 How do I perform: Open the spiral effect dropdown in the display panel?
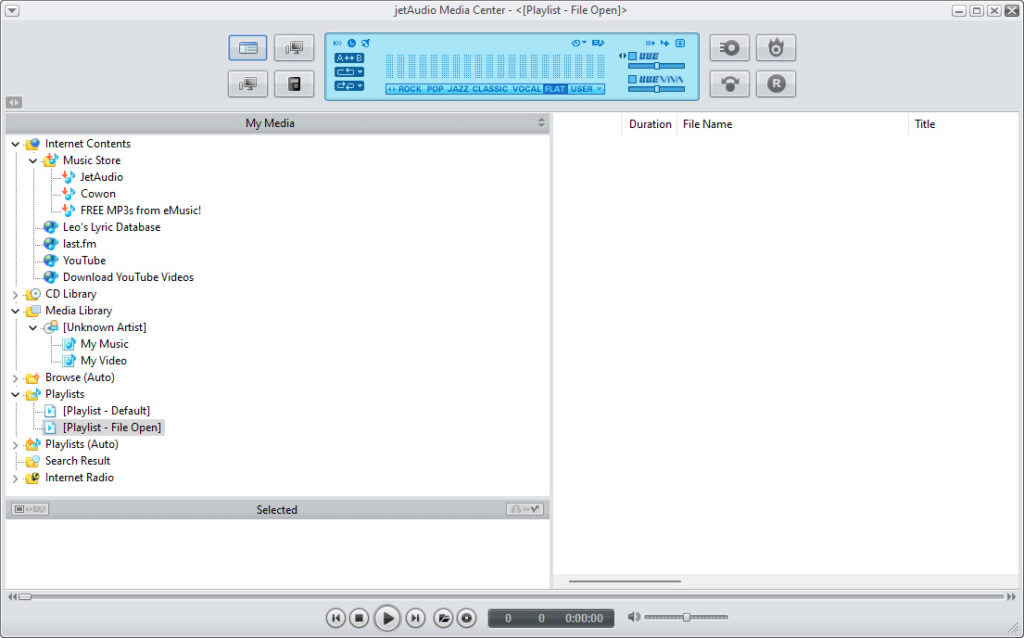pos(579,43)
